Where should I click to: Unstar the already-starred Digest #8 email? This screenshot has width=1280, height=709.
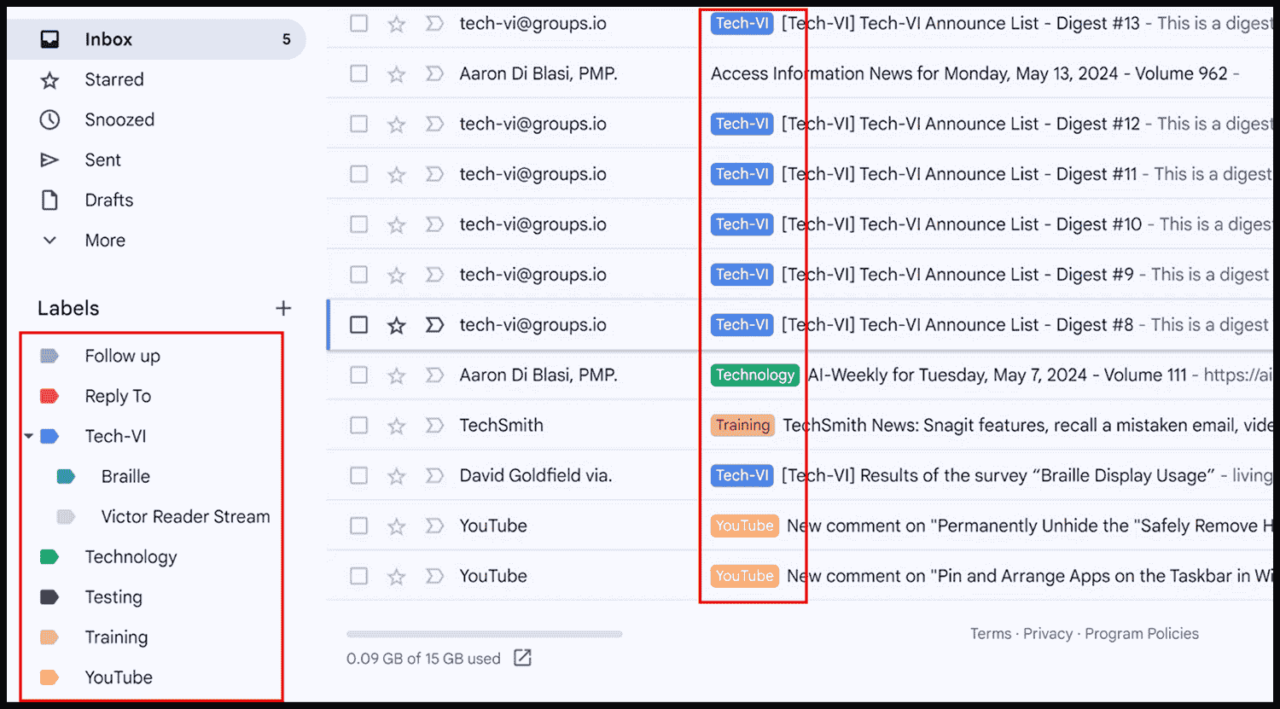[396, 324]
